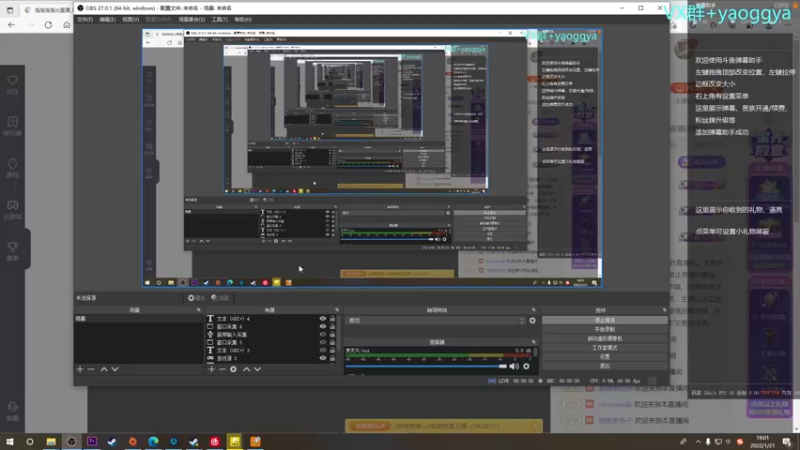Open the 编辑(E) menu

tap(107, 19)
